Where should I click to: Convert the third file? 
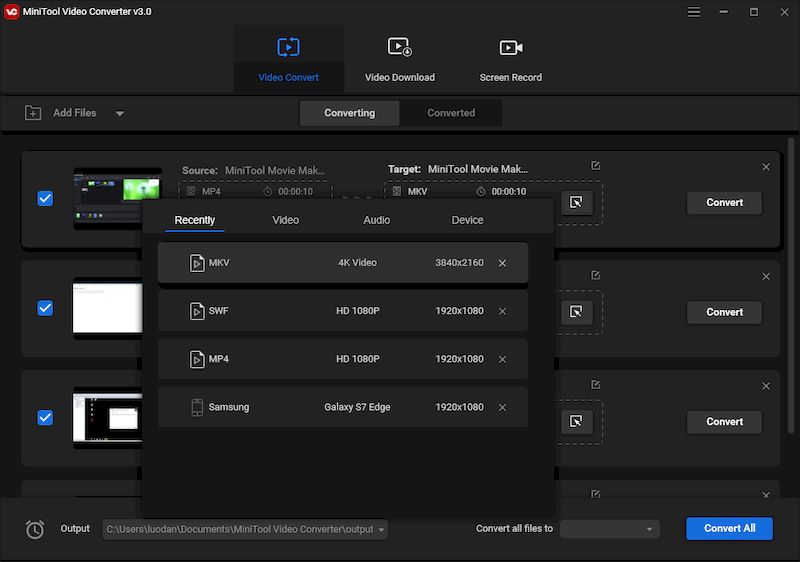click(724, 422)
